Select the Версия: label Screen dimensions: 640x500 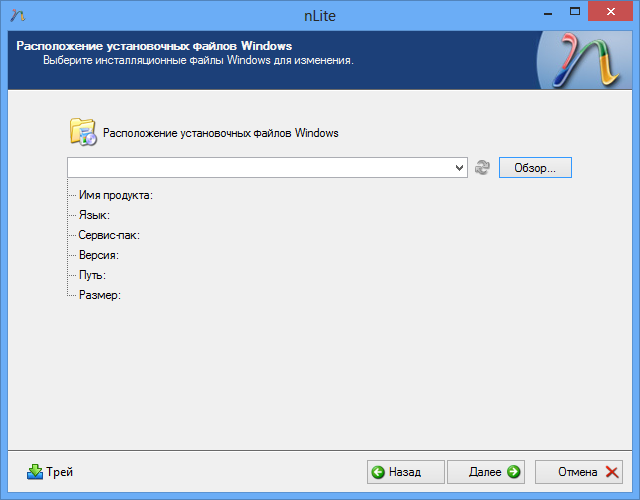coord(99,255)
